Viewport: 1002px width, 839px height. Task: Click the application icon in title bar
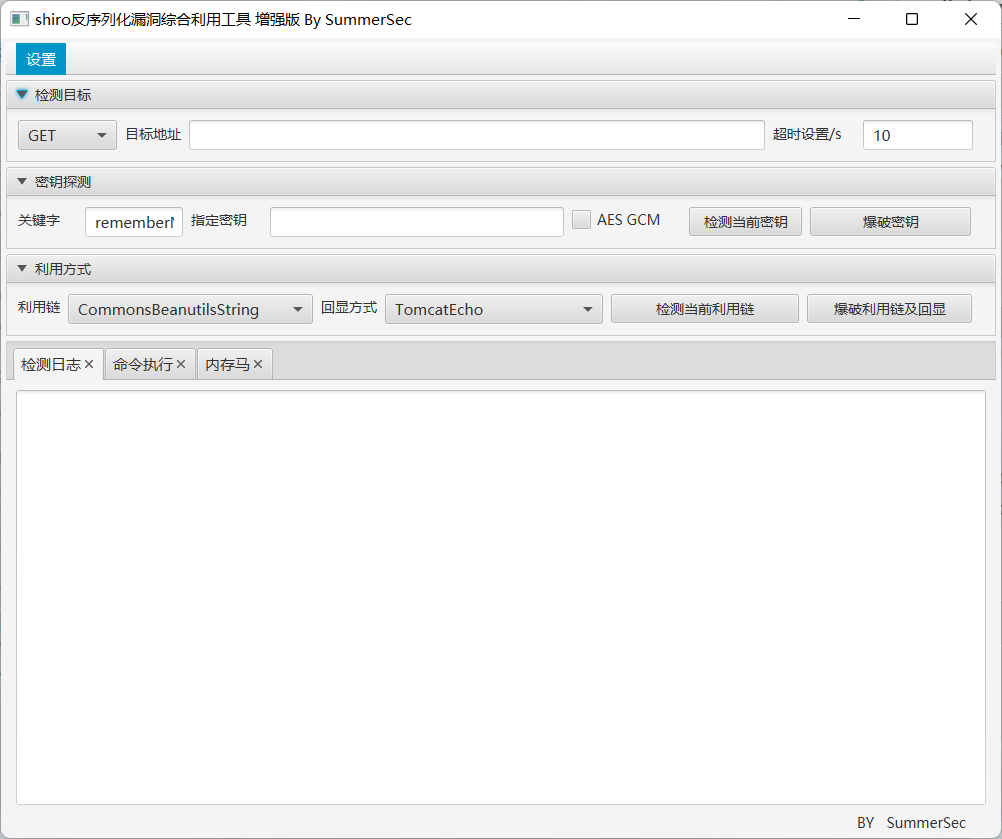click(19, 19)
